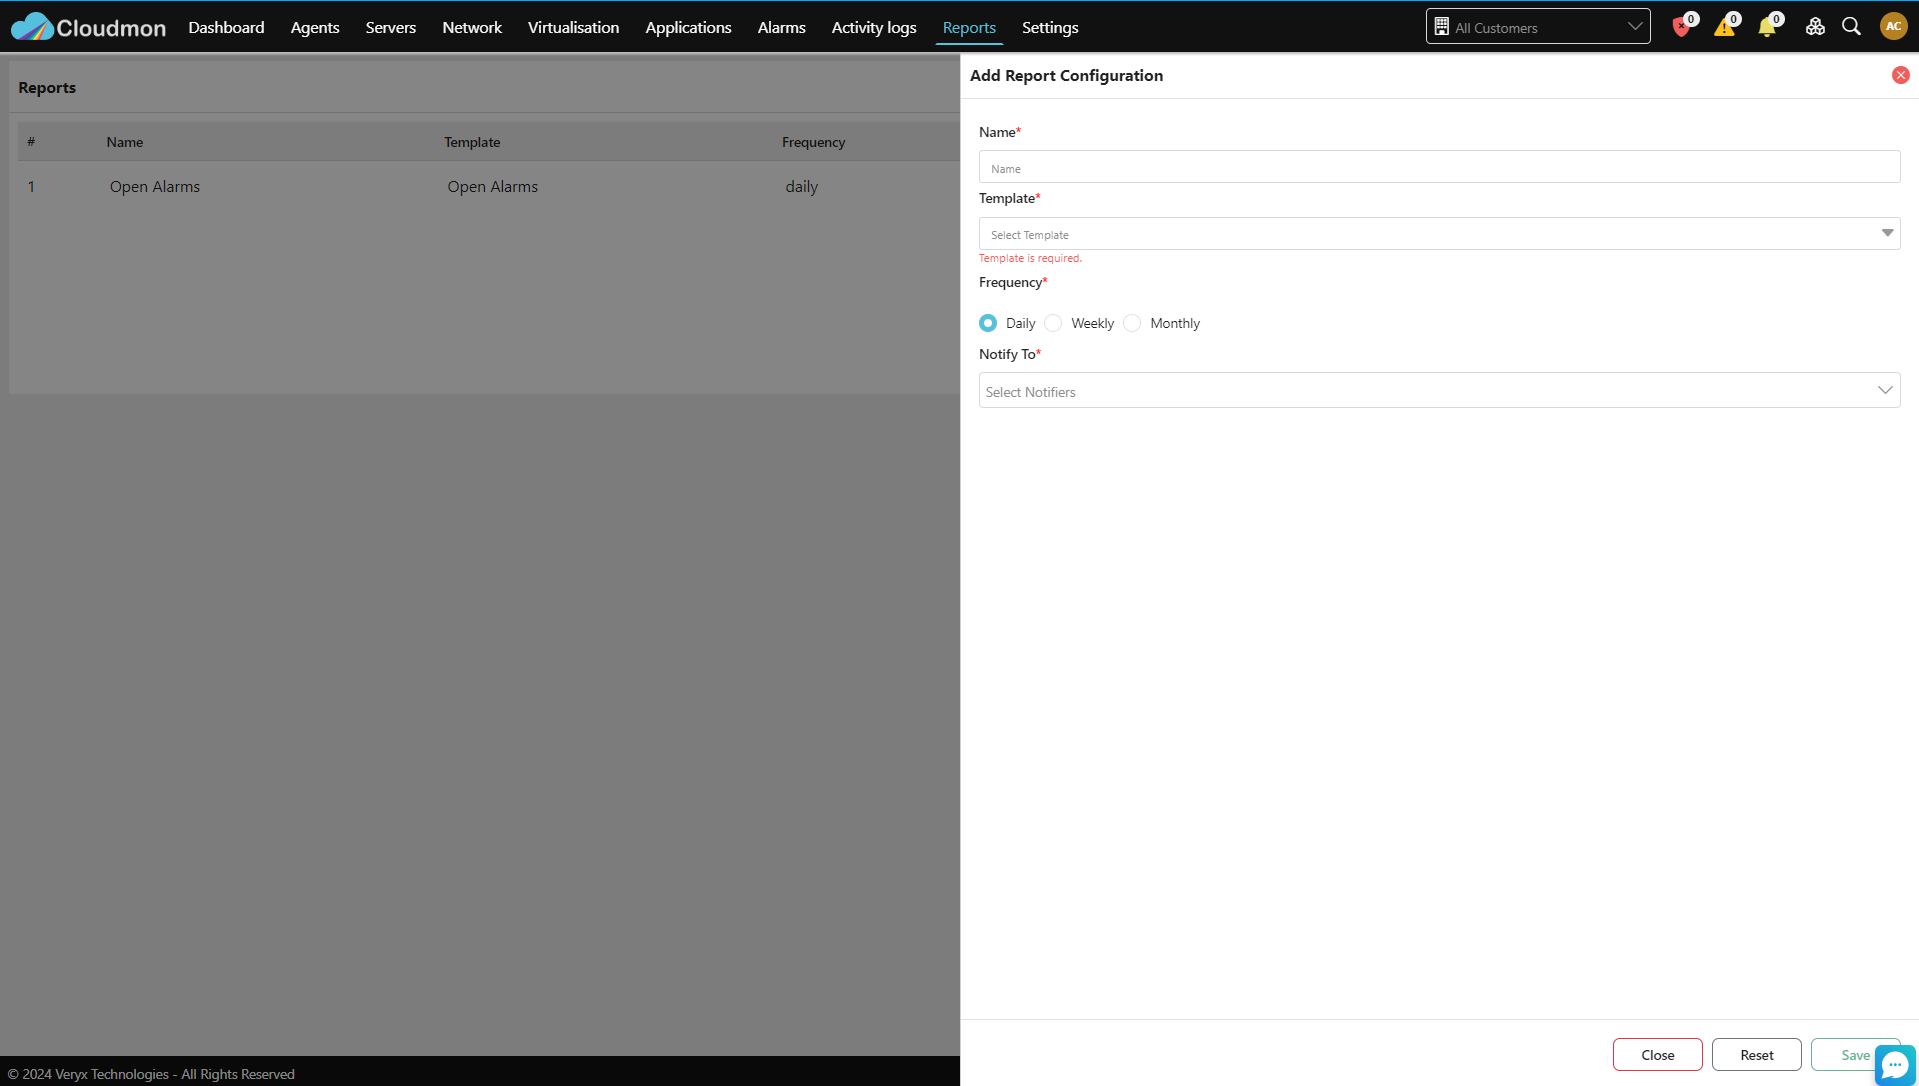Open the AC user avatar menu
Image resolution: width=1919 pixels, height=1086 pixels.
pyautogui.click(x=1893, y=27)
